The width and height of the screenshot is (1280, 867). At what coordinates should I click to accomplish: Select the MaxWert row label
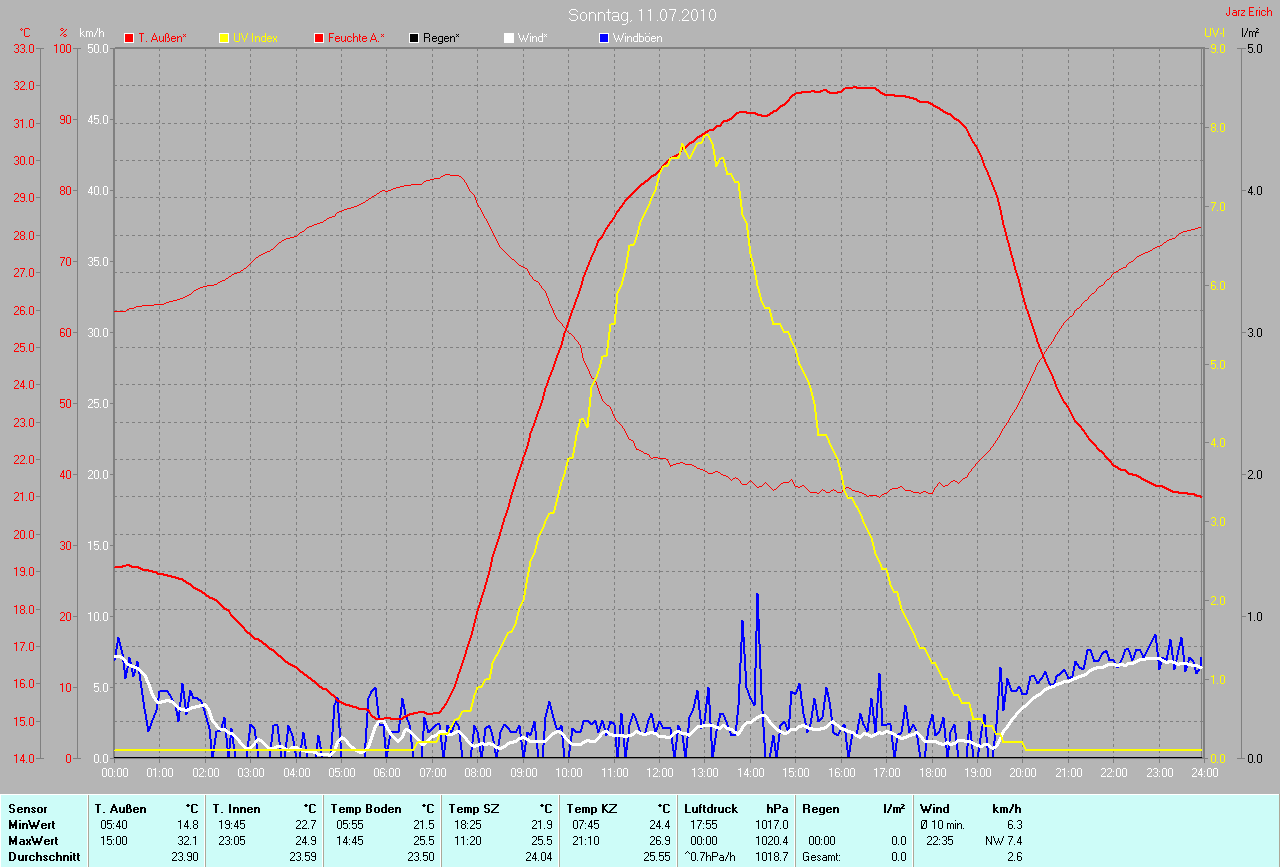(32, 840)
